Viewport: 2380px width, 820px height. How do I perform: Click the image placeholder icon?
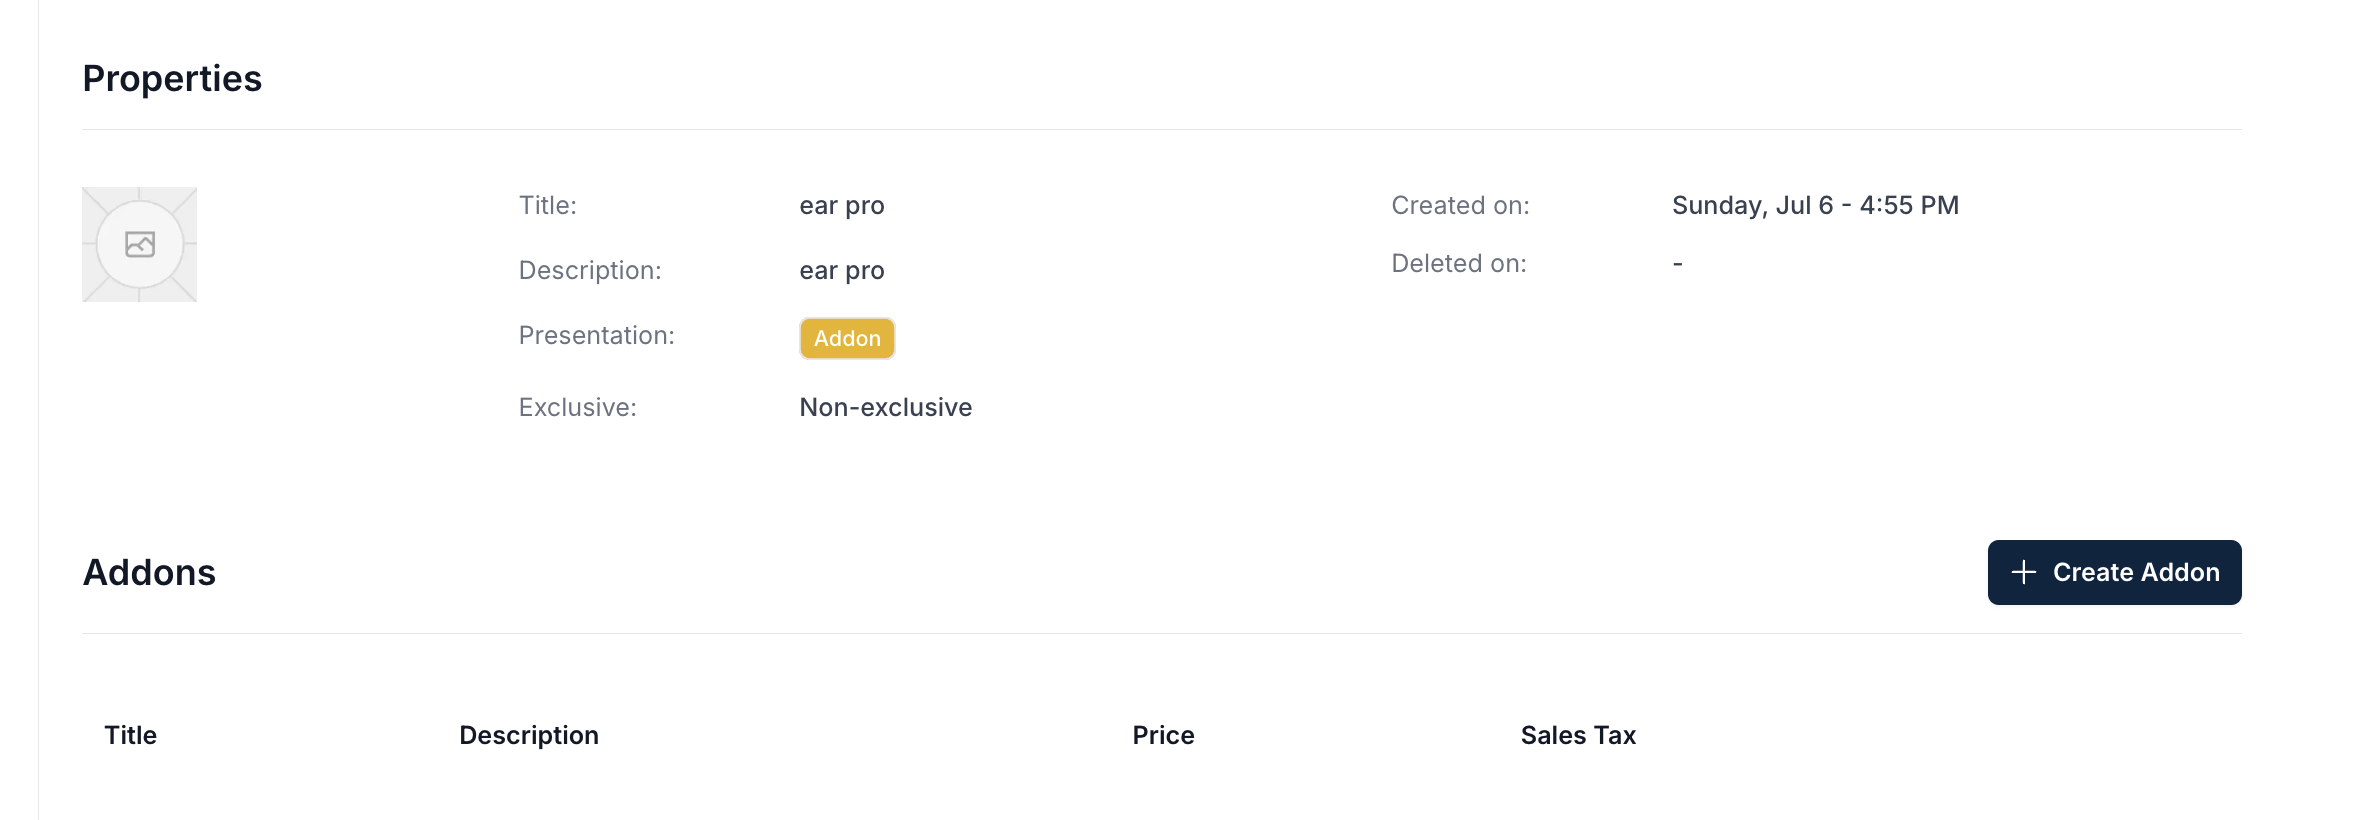point(140,244)
